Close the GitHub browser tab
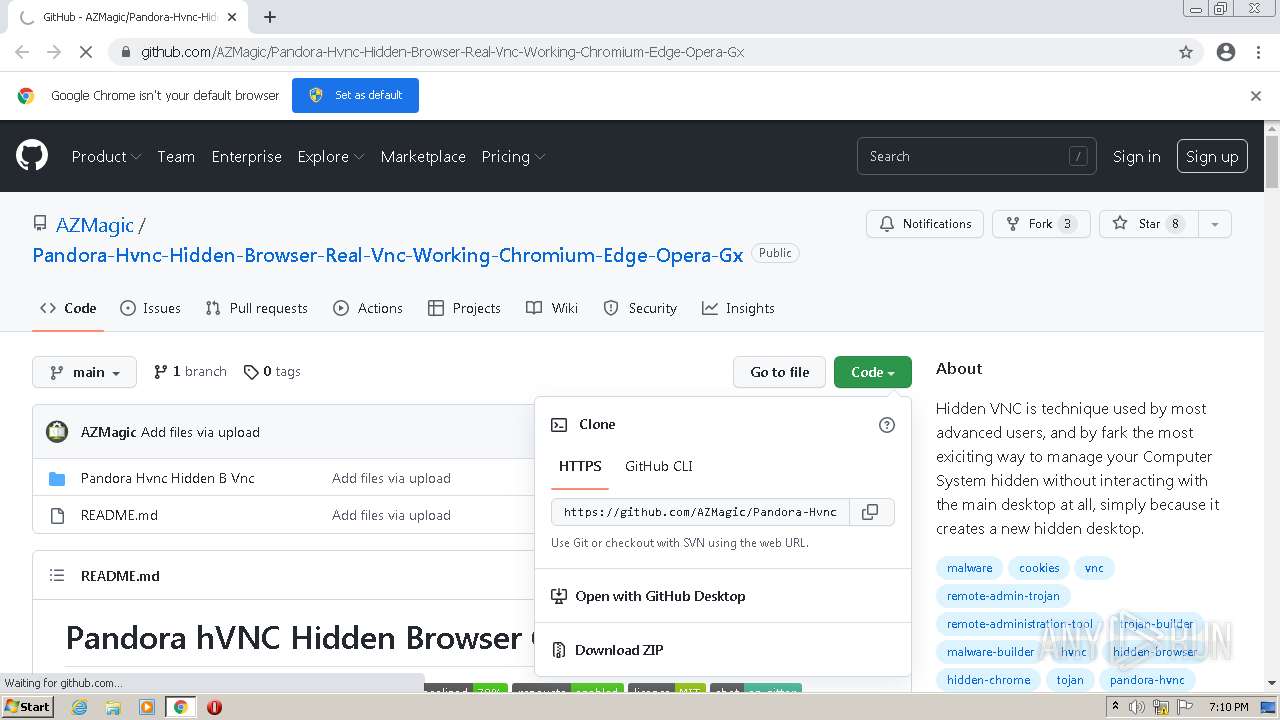This screenshot has height=720, width=1280. pyautogui.click(x=232, y=17)
